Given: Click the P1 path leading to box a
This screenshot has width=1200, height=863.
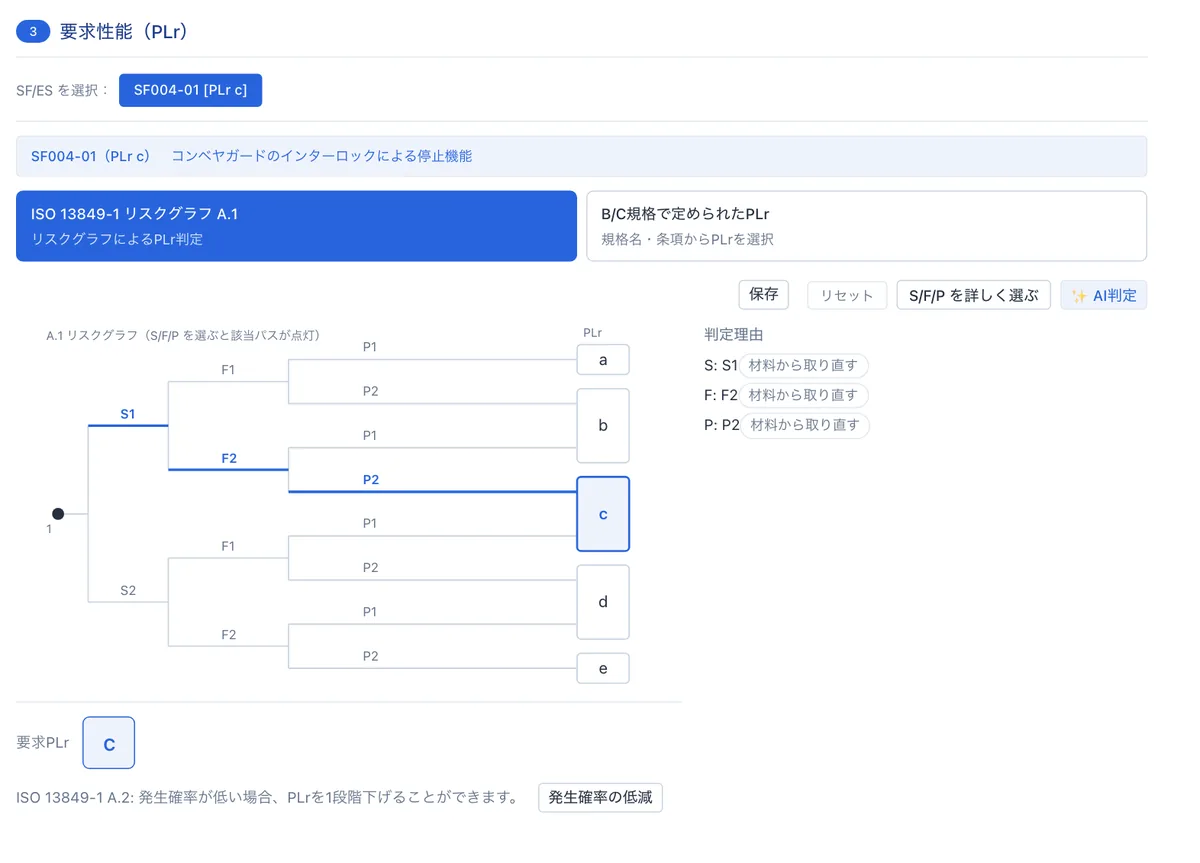Looking at the screenshot, I should coord(370,347).
